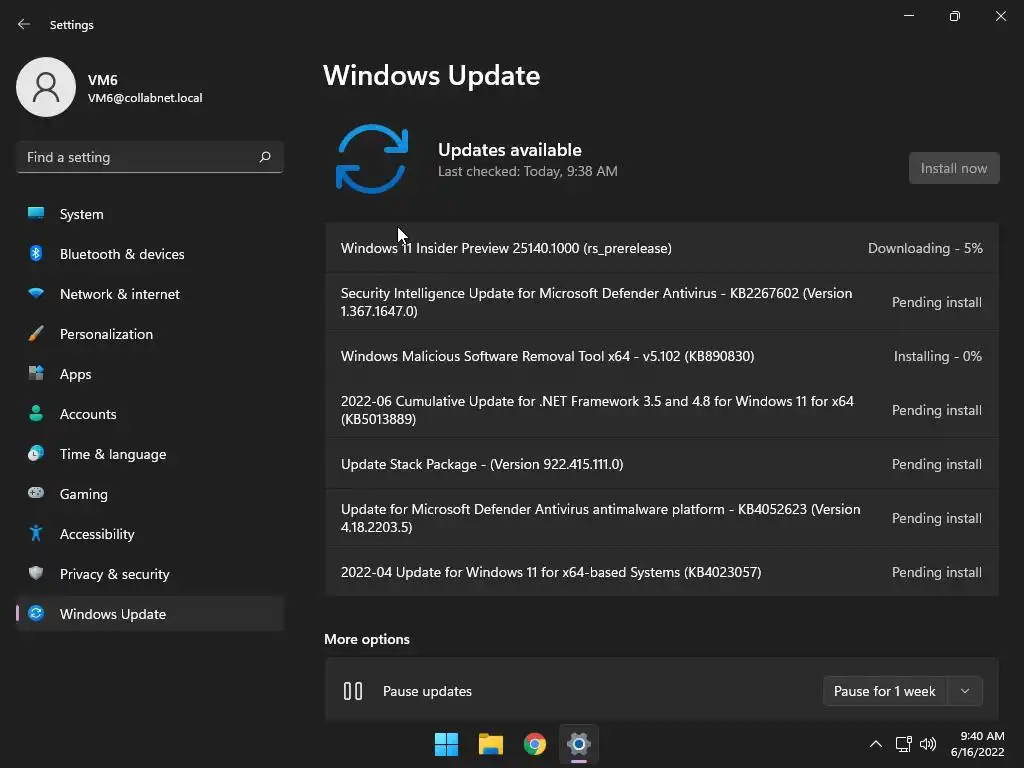Select Defender antimalware platform KB4052623 row
The height and width of the screenshot is (768, 1024).
(x=662, y=518)
